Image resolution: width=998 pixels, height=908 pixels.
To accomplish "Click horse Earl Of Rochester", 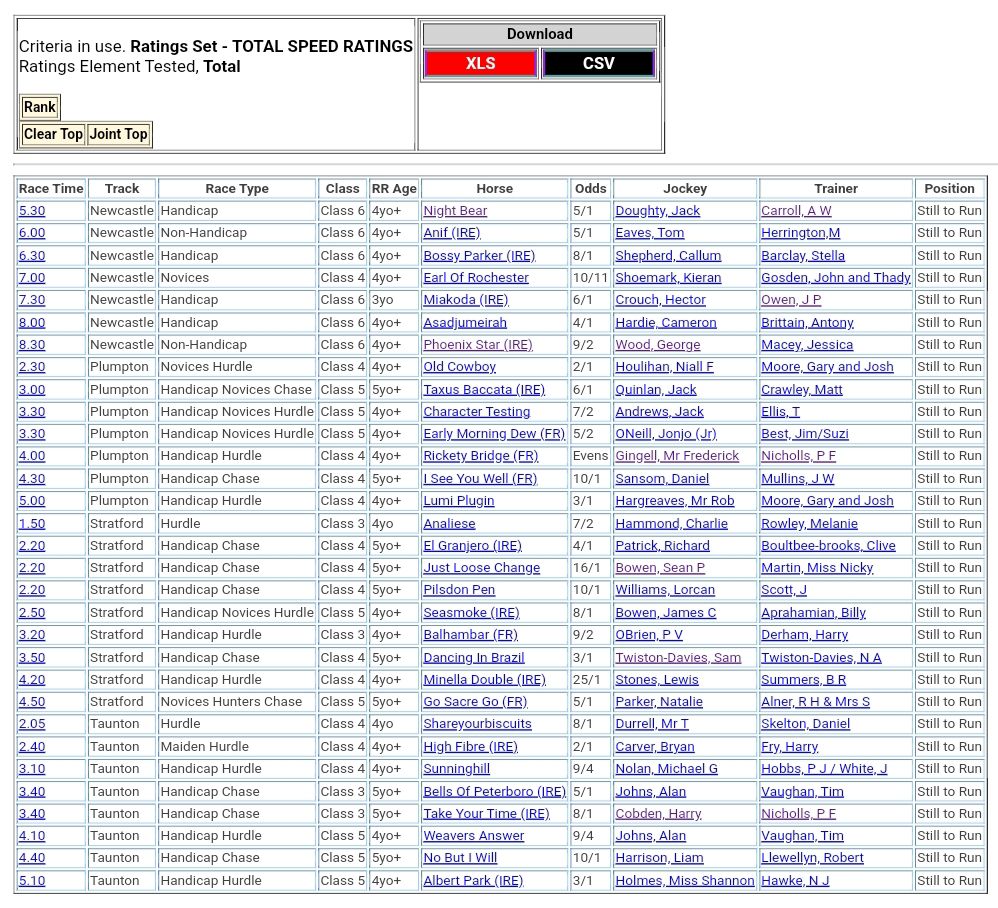I will pyautogui.click(x=476, y=278).
